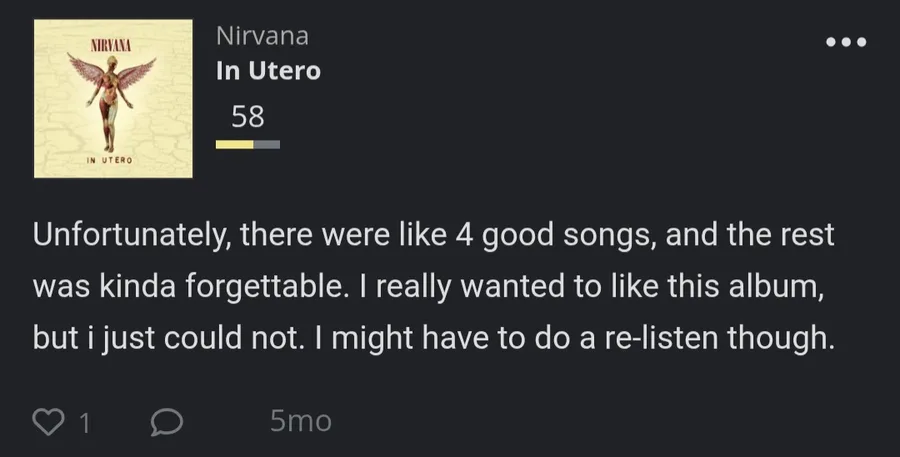Click the review line about a re-listen
Screen dimensions: 900x457
(x=433, y=338)
